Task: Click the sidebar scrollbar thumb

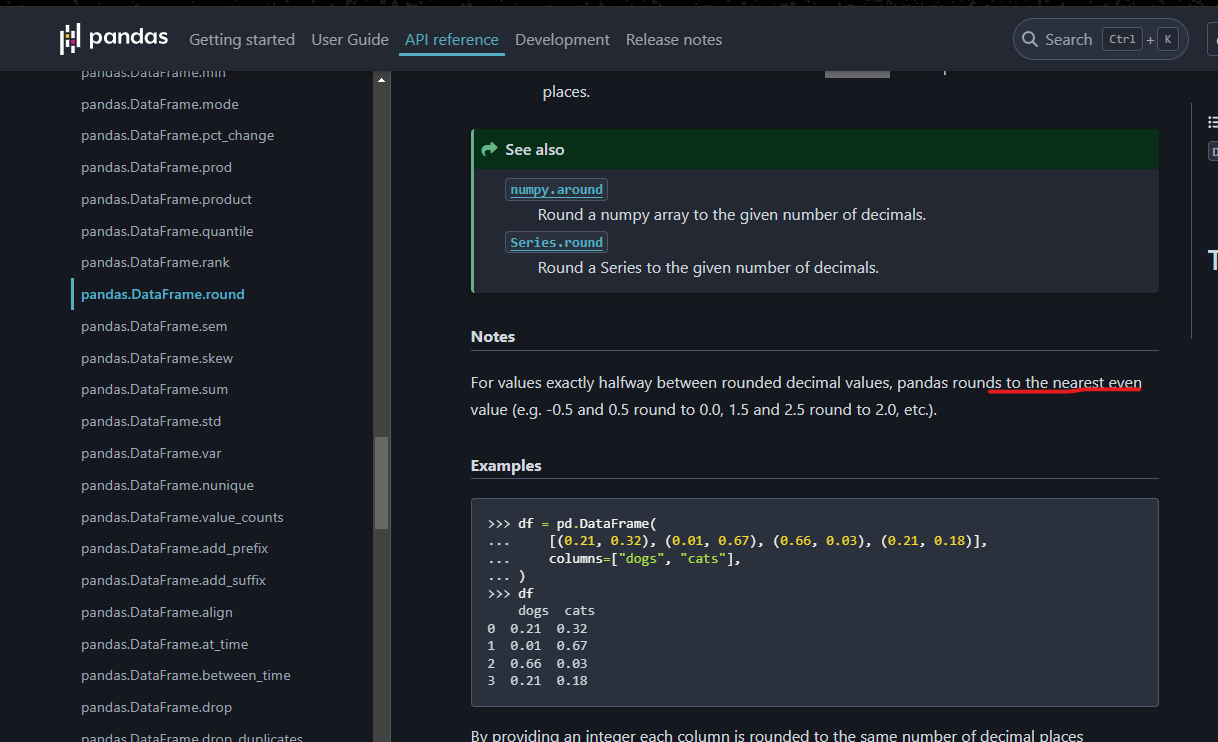Action: pyautogui.click(x=381, y=482)
